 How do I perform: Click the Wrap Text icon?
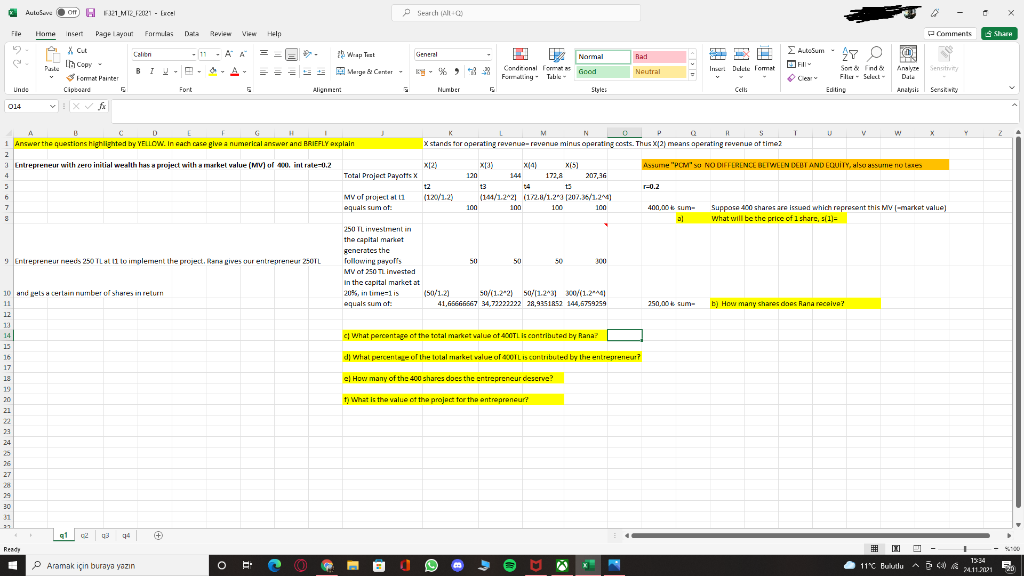(x=343, y=54)
